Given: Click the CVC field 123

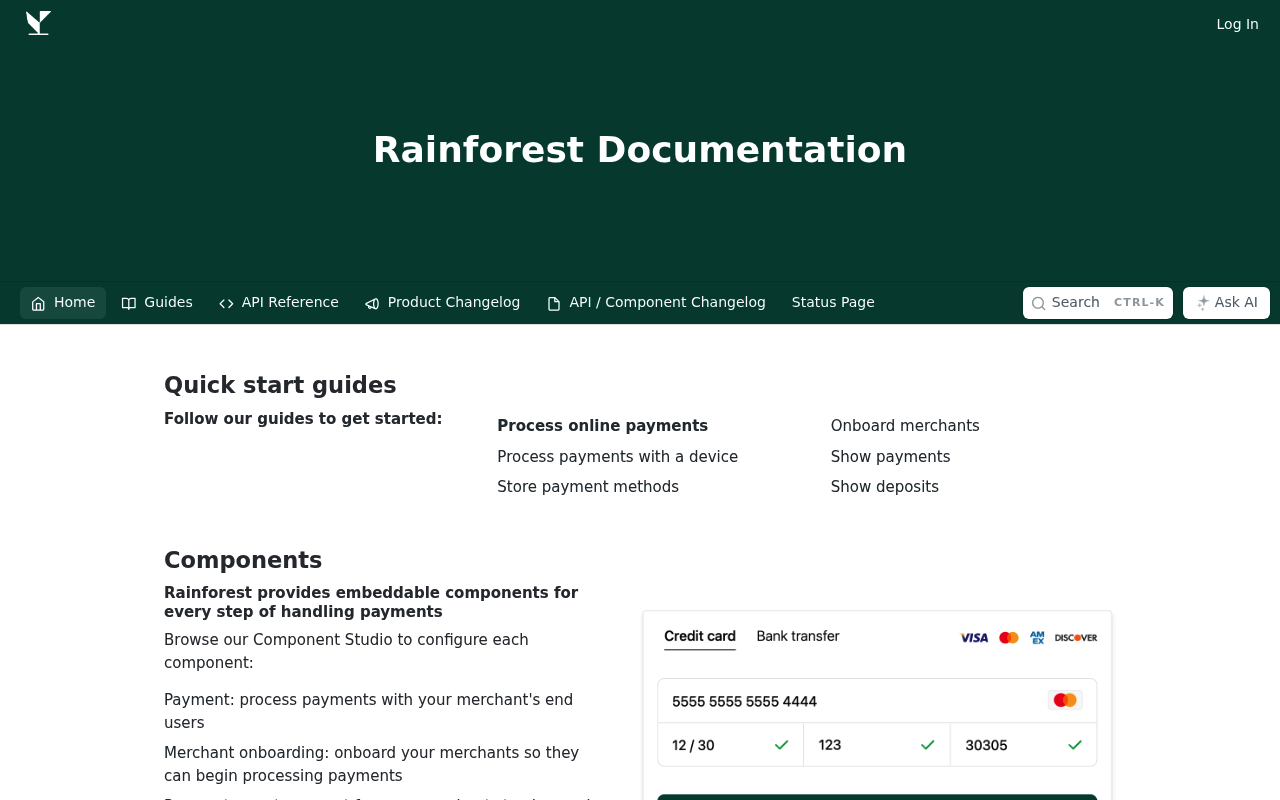Looking at the screenshot, I should pyautogui.click(x=877, y=745).
